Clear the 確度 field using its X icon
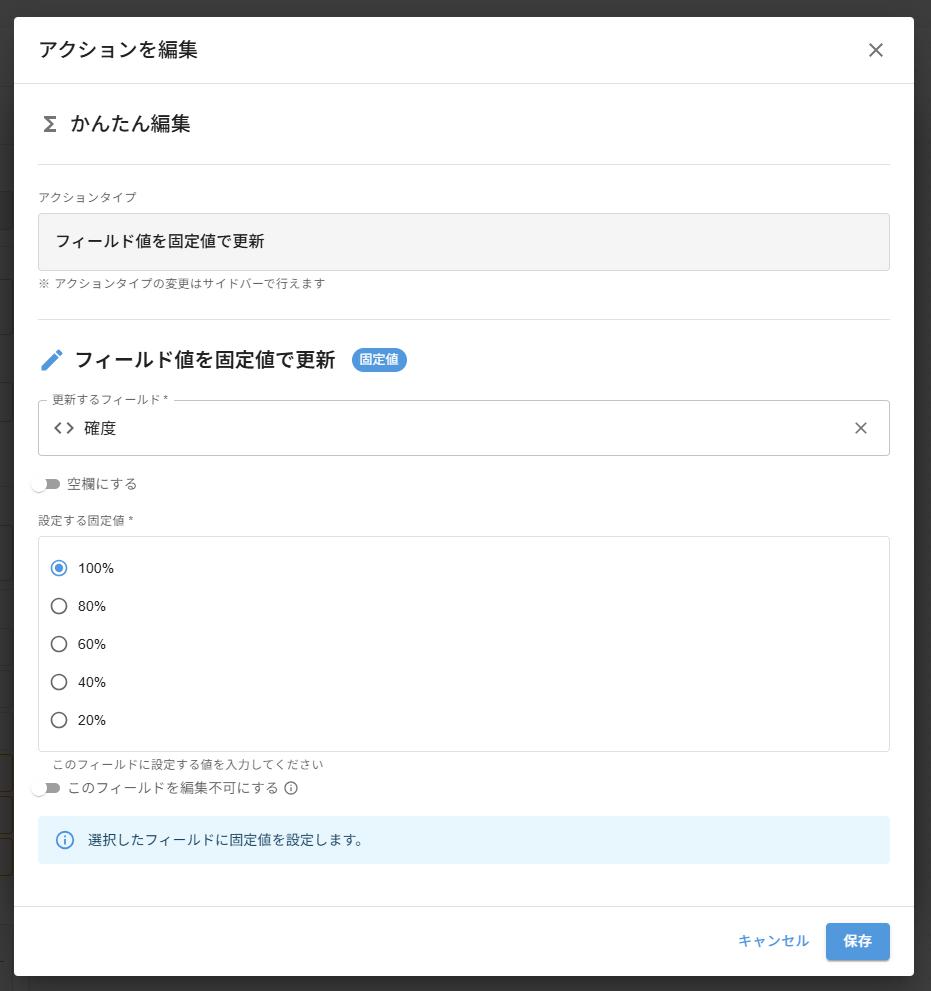931x991 pixels. pos(861,428)
